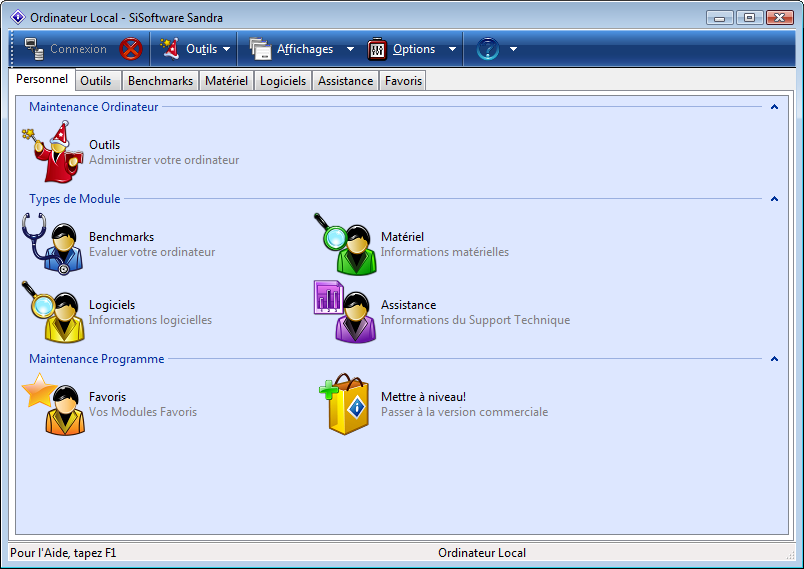Switch to the Benchmarks tab

tap(160, 81)
